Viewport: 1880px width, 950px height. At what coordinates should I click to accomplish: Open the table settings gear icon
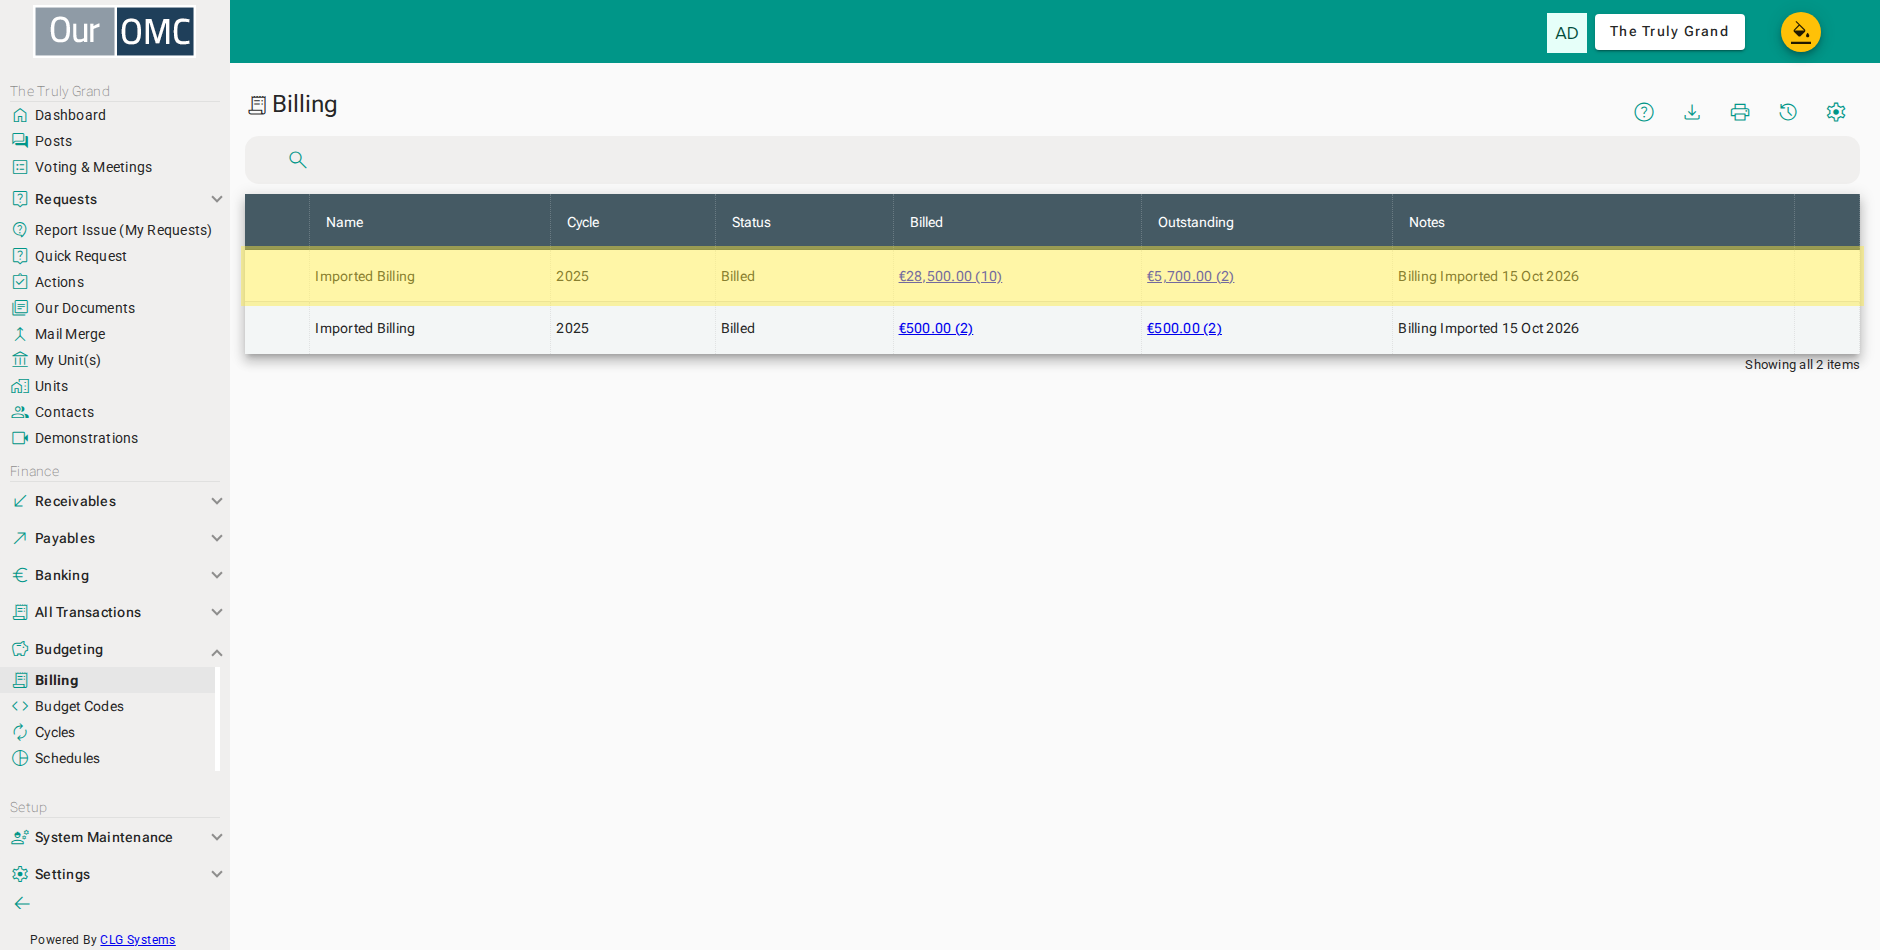coord(1836,112)
